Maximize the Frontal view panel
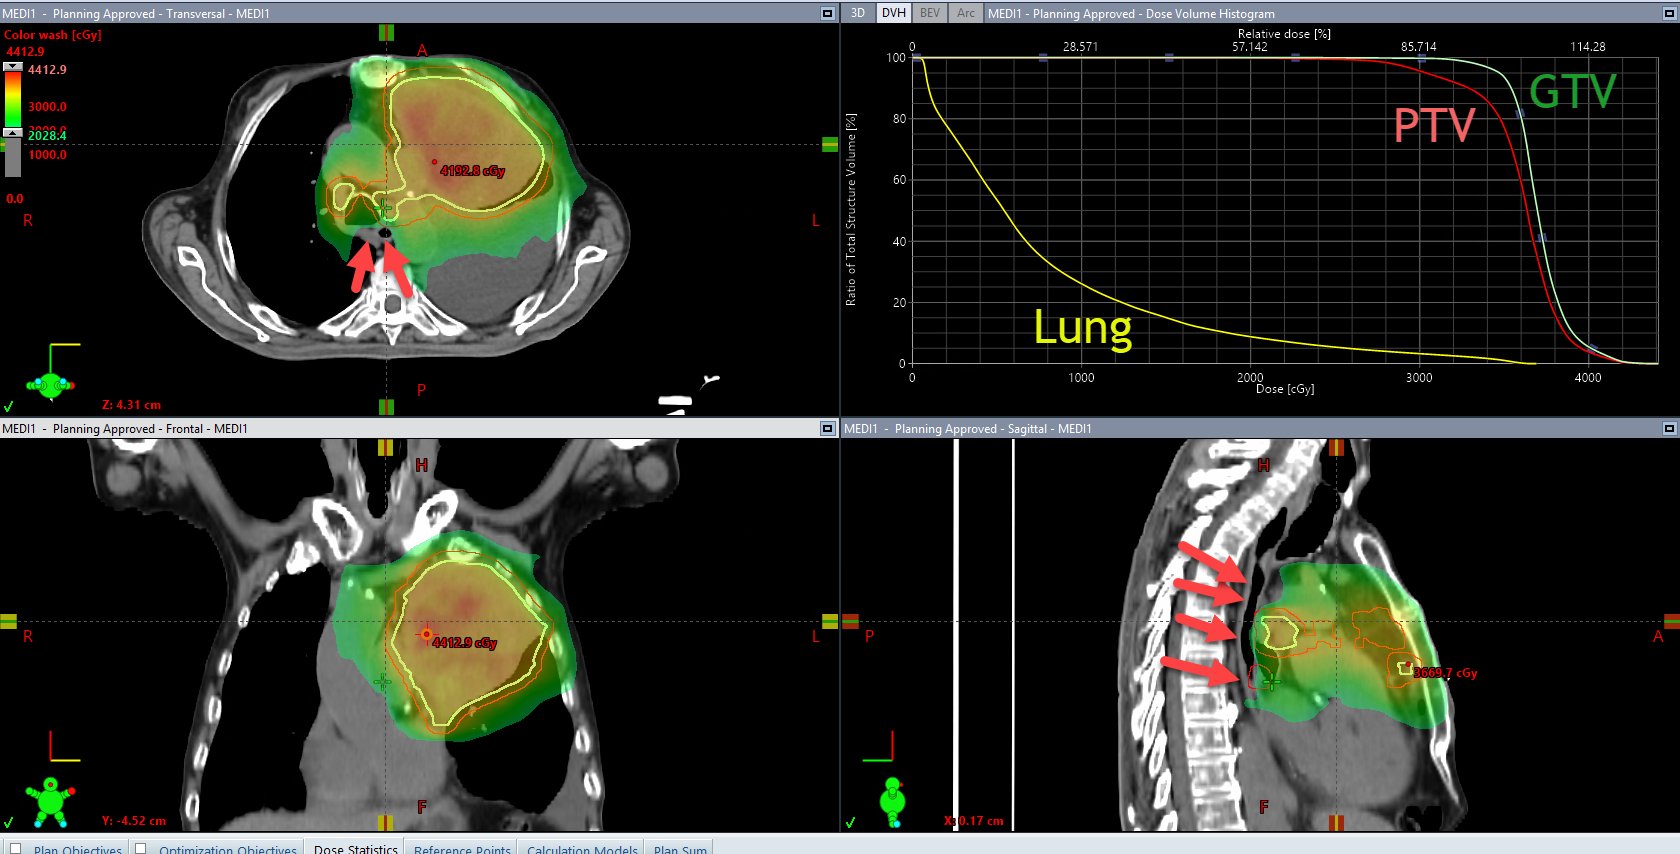1680x854 pixels. pyautogui.click(x=827, y=429)
